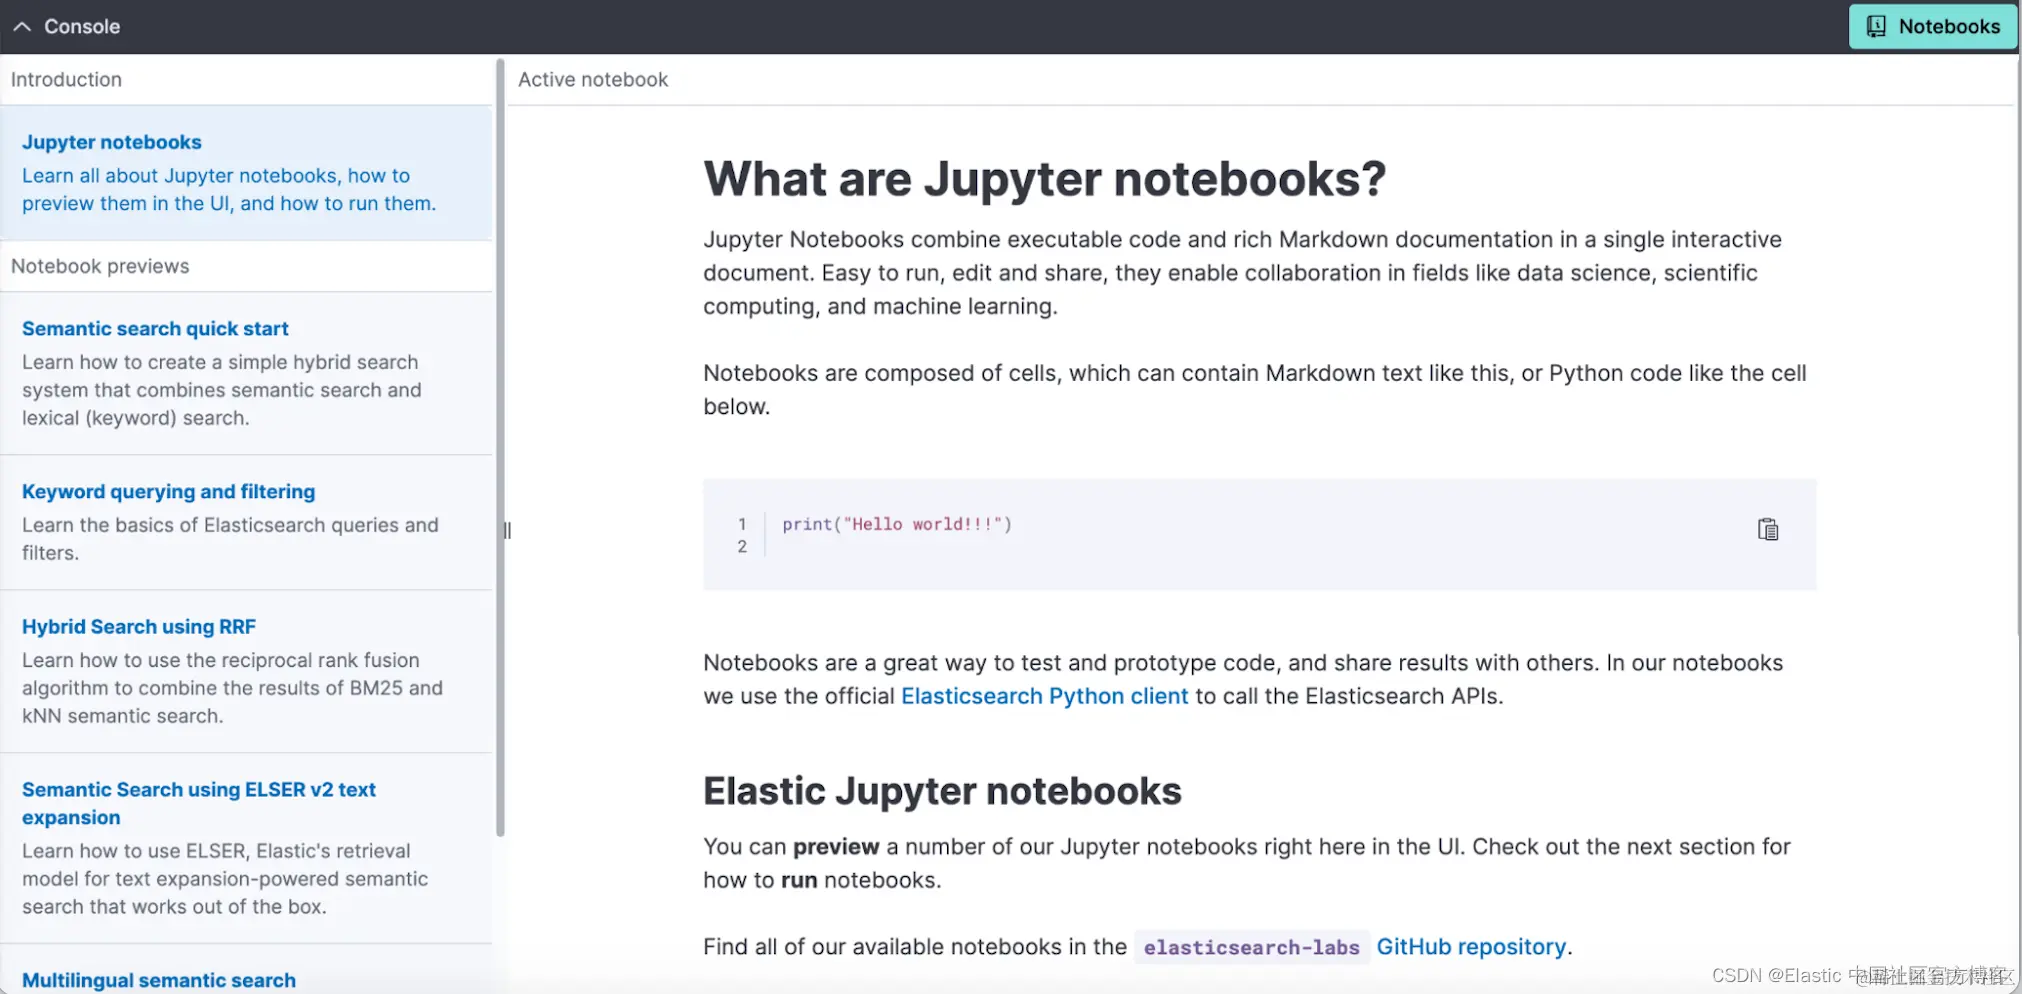2022x994 pixels.
Task: Click the simple hybrid search system description
Action: click(x=222, y=390)
